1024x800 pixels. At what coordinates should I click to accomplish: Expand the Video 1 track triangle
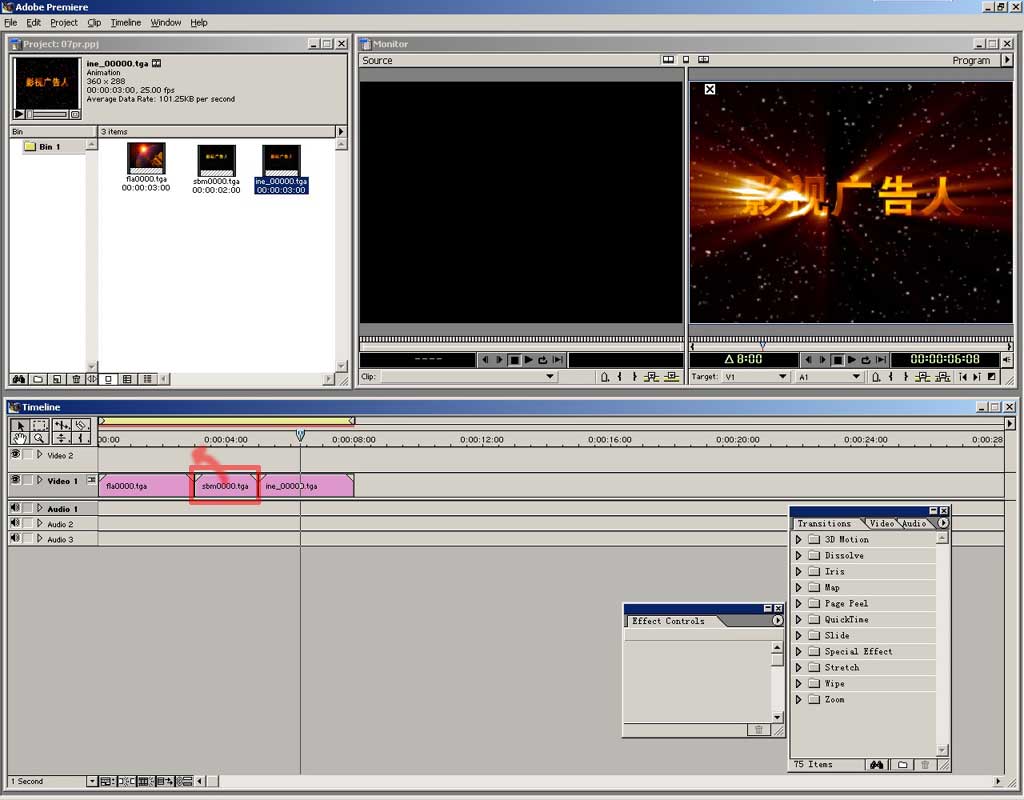click(40, 481)
